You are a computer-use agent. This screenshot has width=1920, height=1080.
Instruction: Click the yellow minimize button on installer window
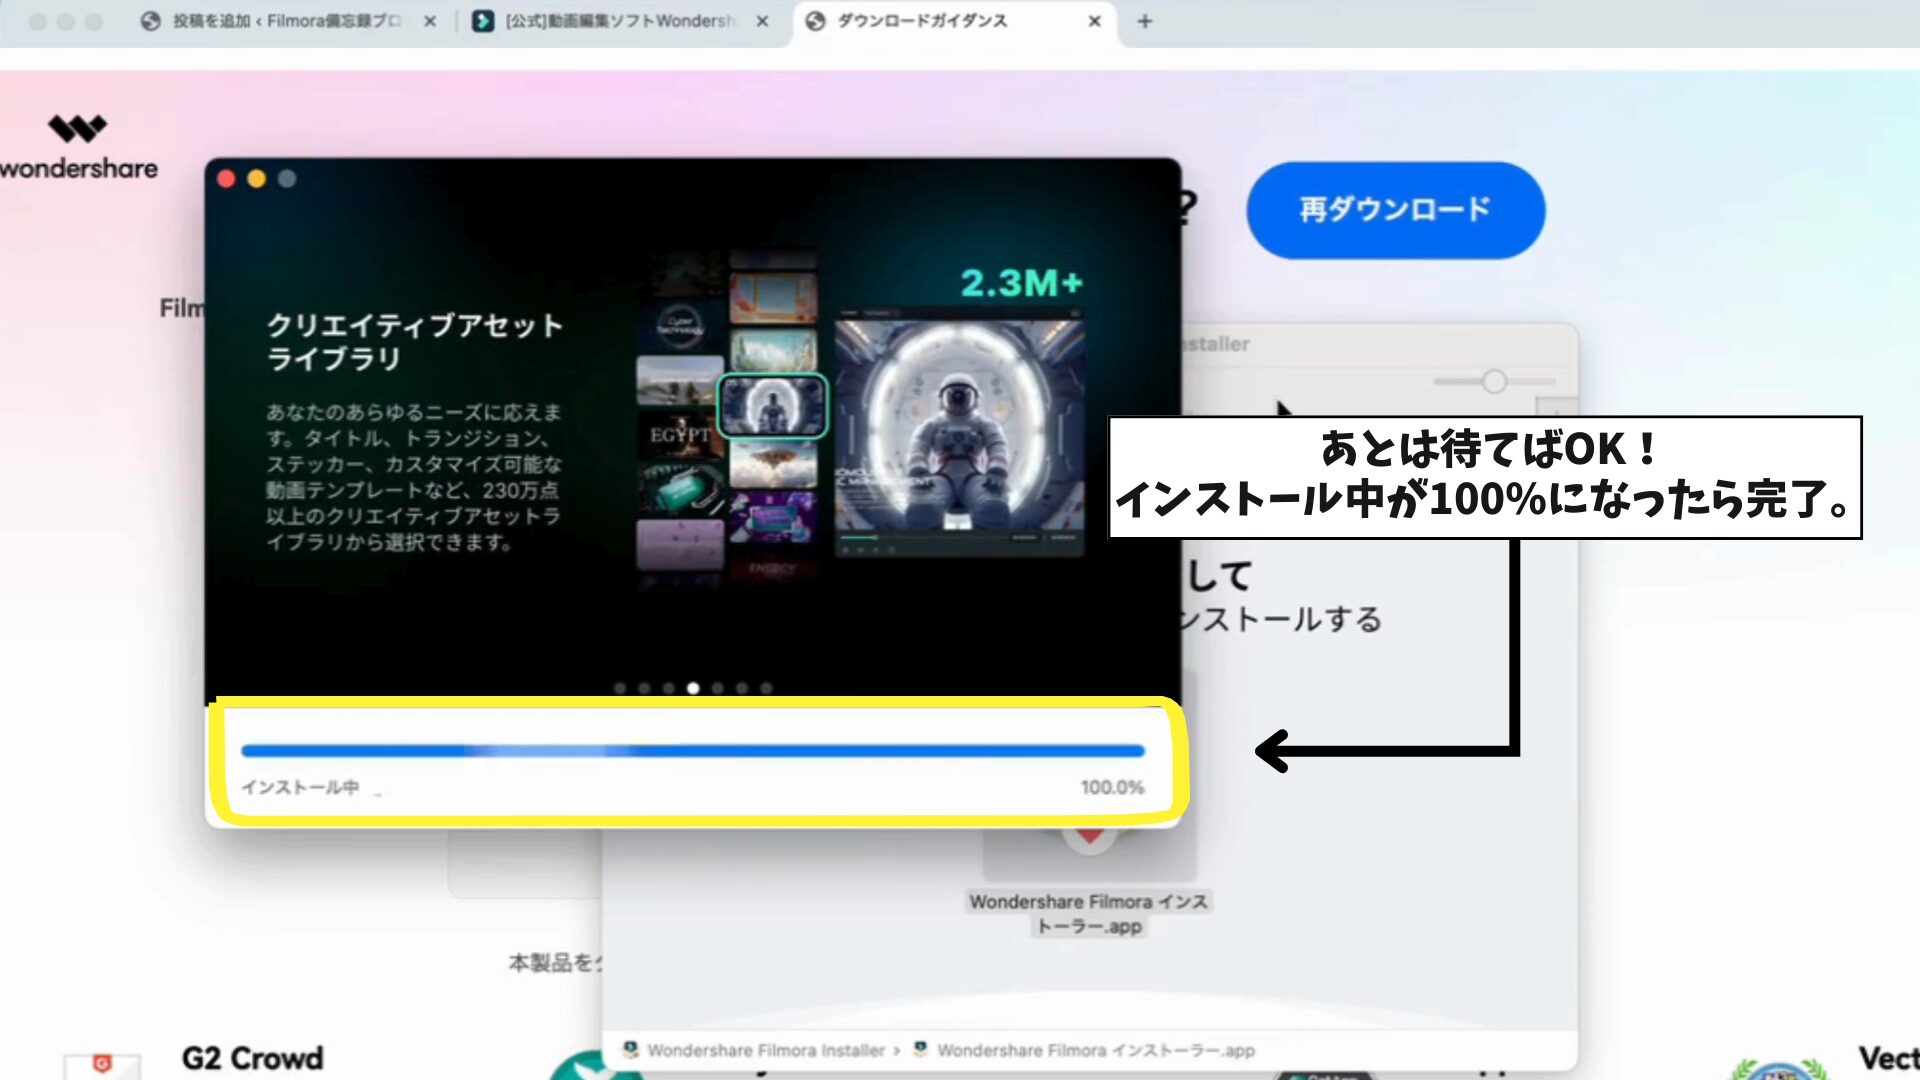coord(257,179)
